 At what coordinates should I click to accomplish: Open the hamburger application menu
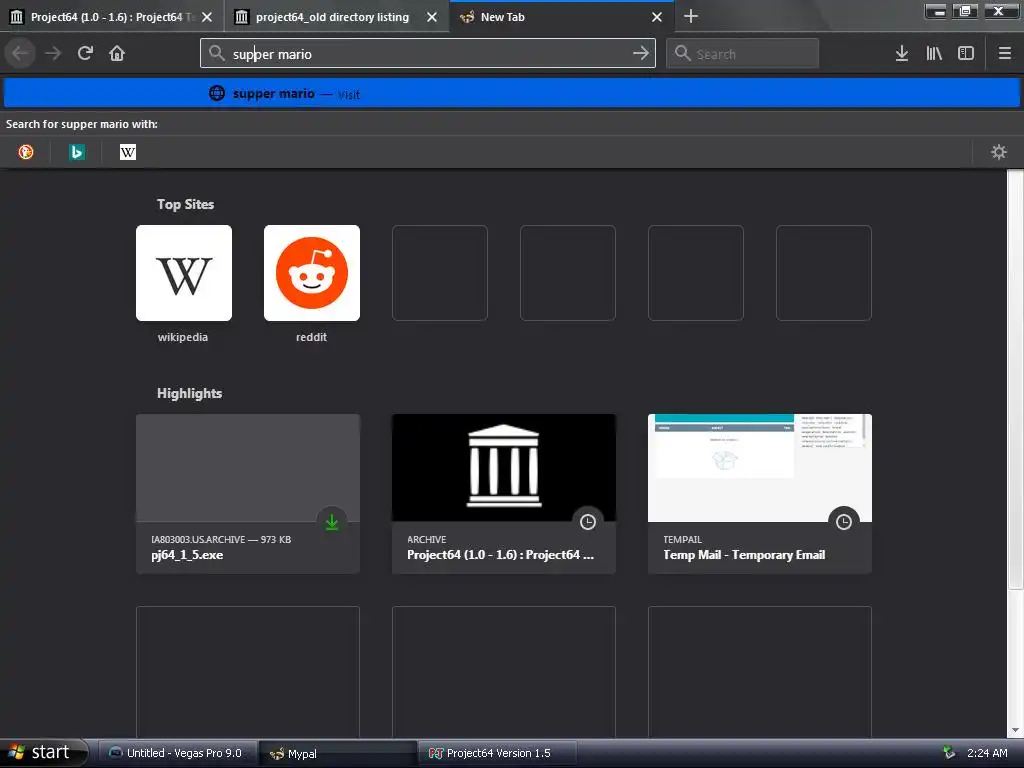[1004, 54]
